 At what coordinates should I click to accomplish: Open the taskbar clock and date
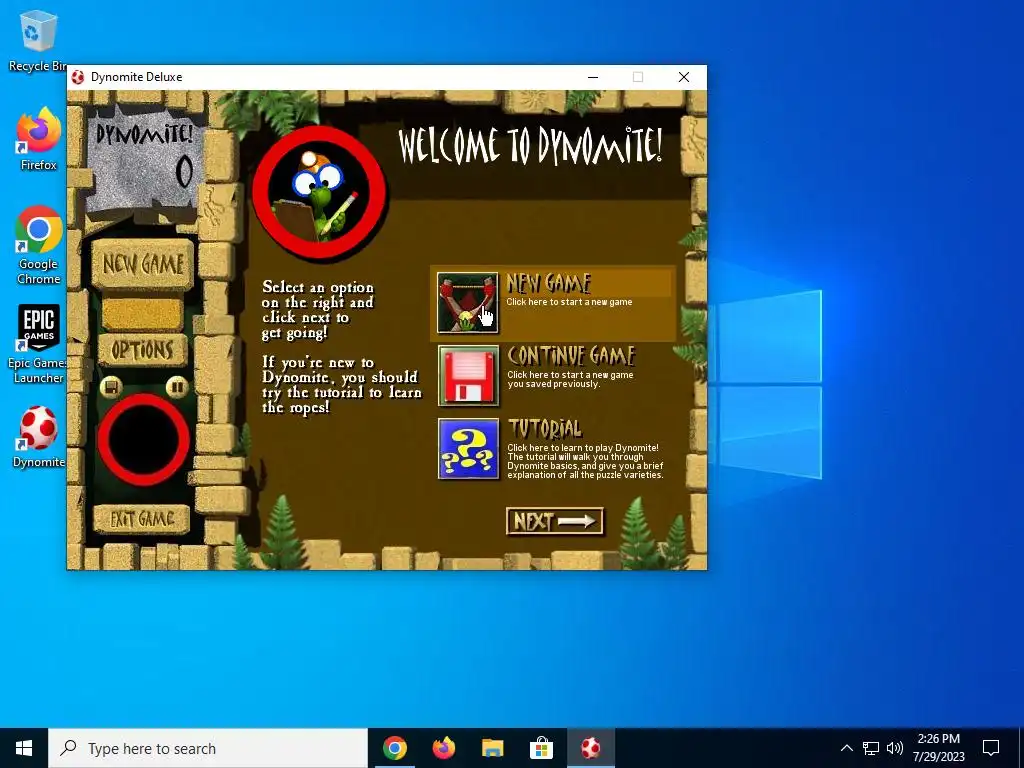(938, 748)
